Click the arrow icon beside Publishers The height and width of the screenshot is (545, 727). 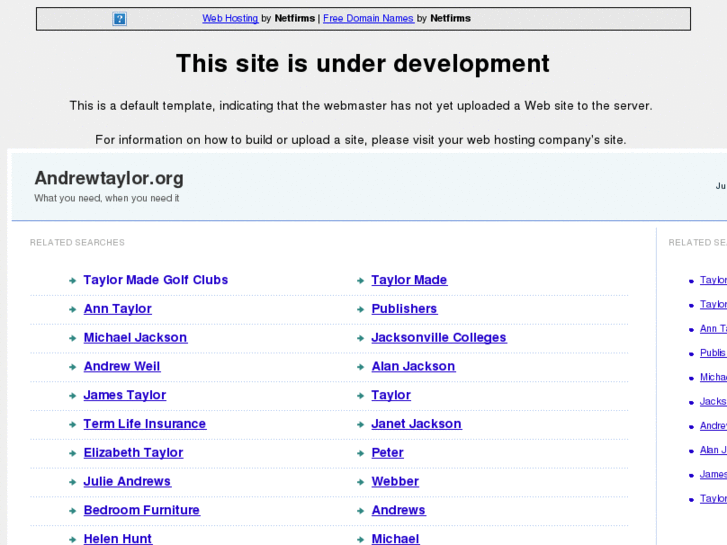point(360,309)
